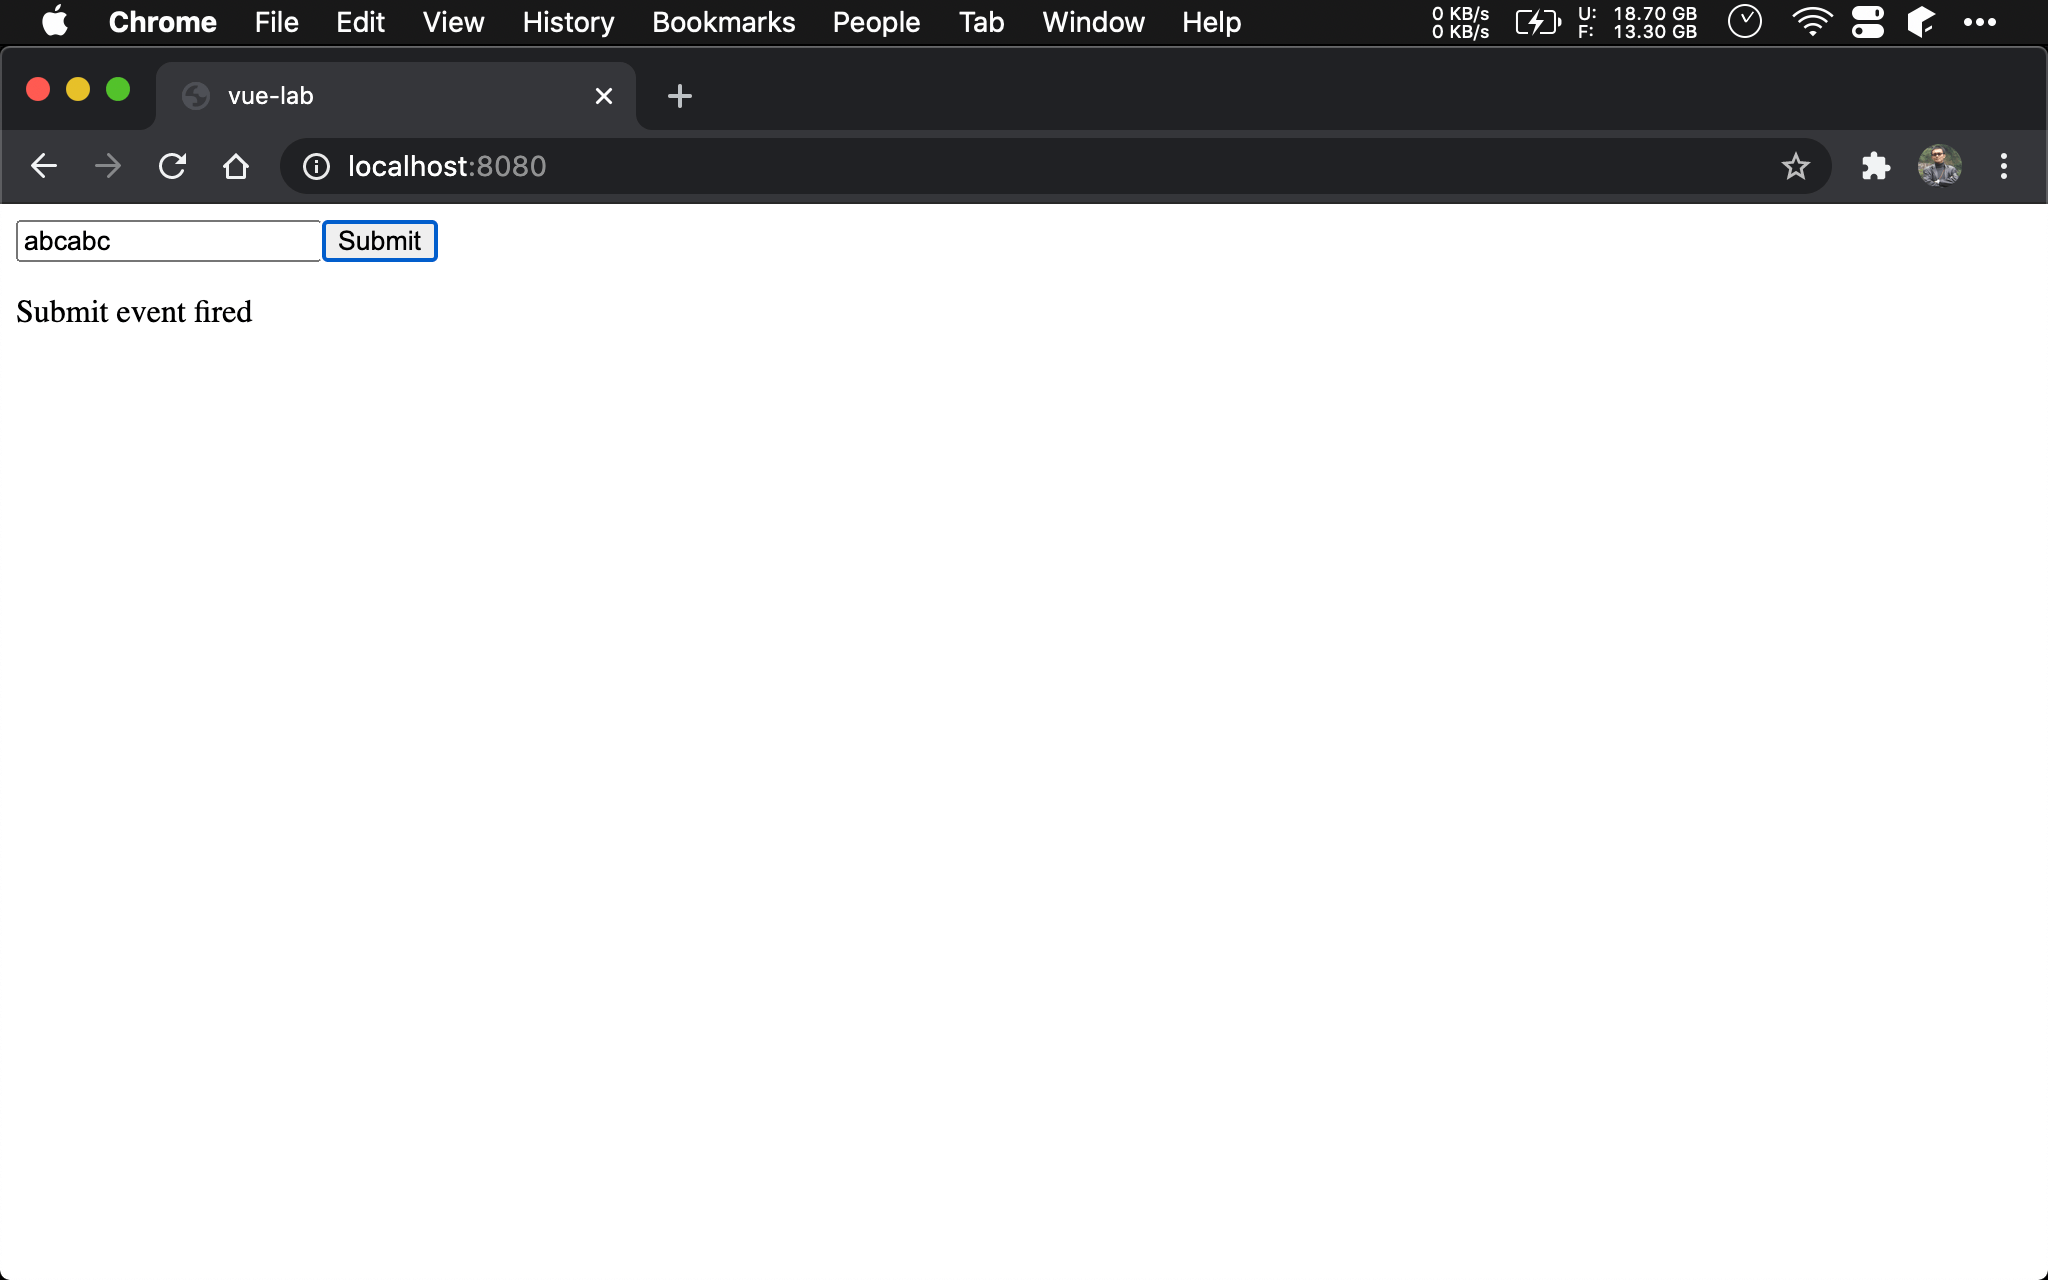
Task: Click the browser back arrow
Action: [44, 166]
